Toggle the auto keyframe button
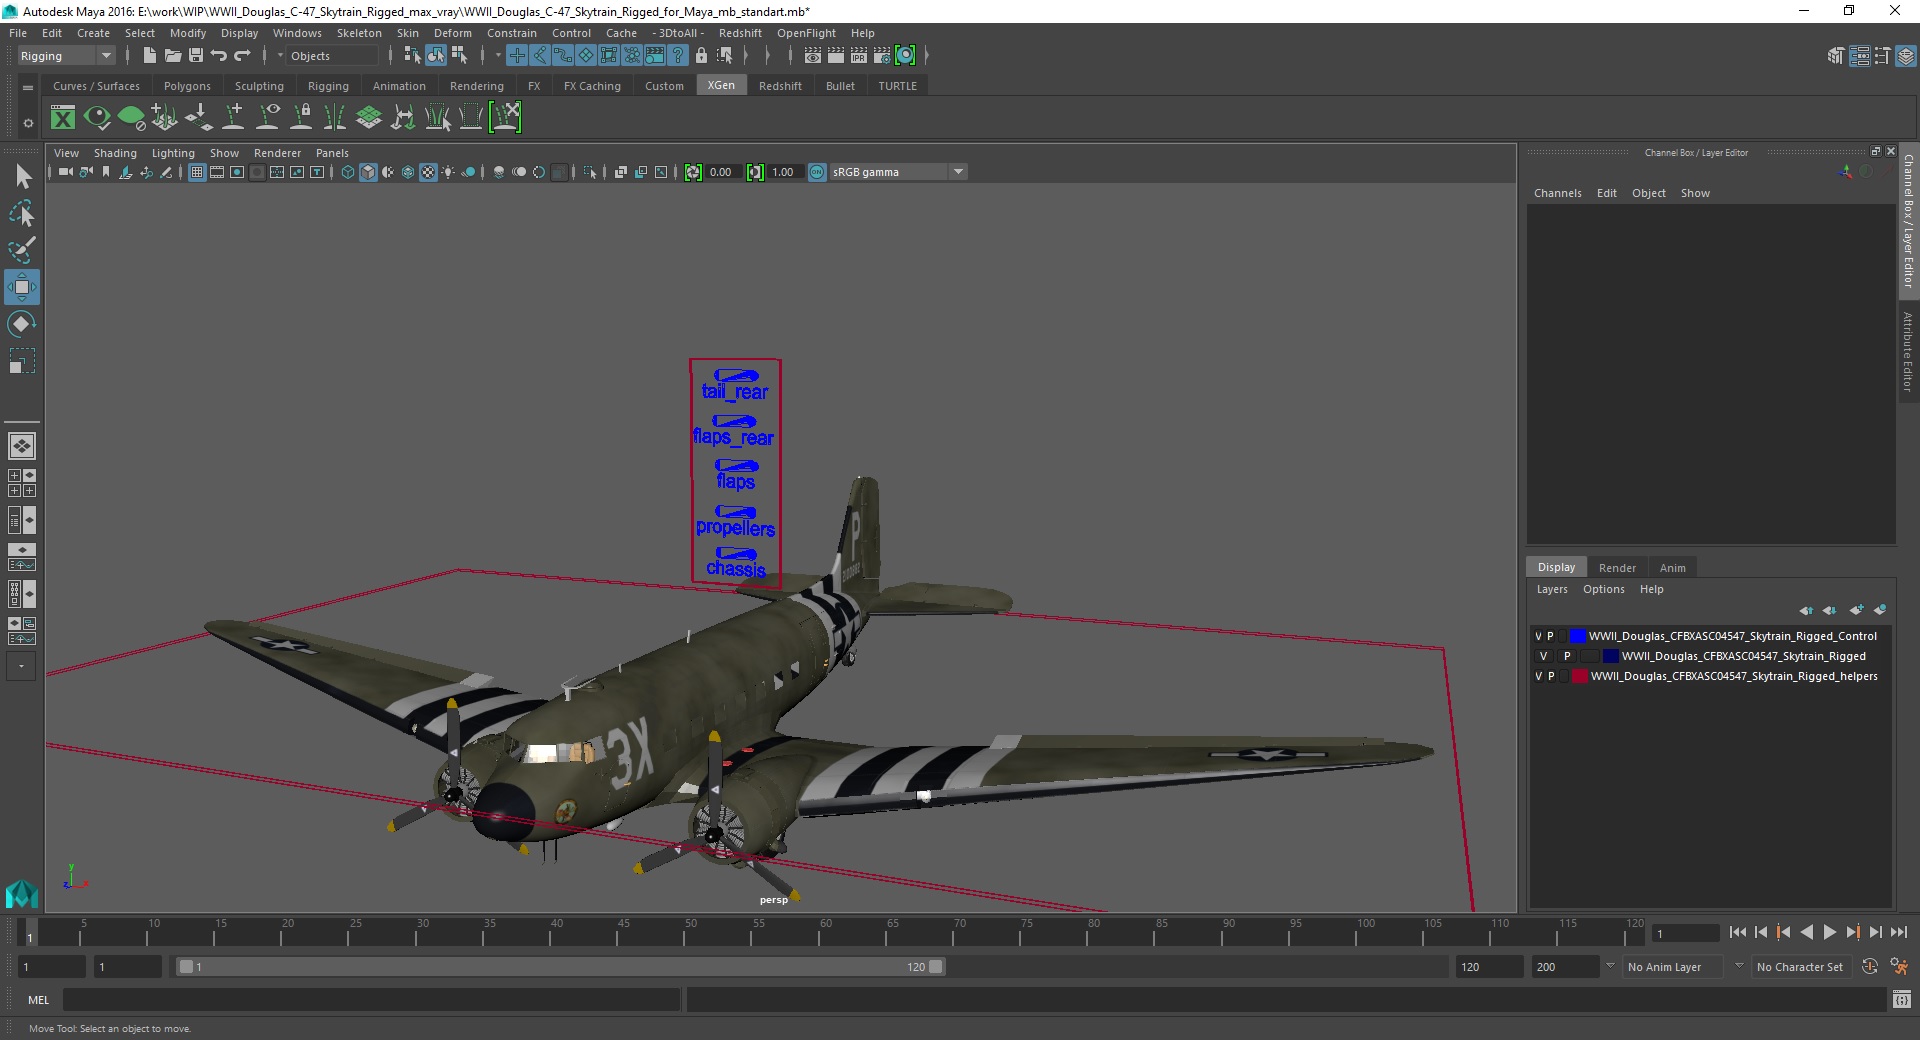Image resolution: width=1920 pixels, height=1040 pixels. [1869, 967]
